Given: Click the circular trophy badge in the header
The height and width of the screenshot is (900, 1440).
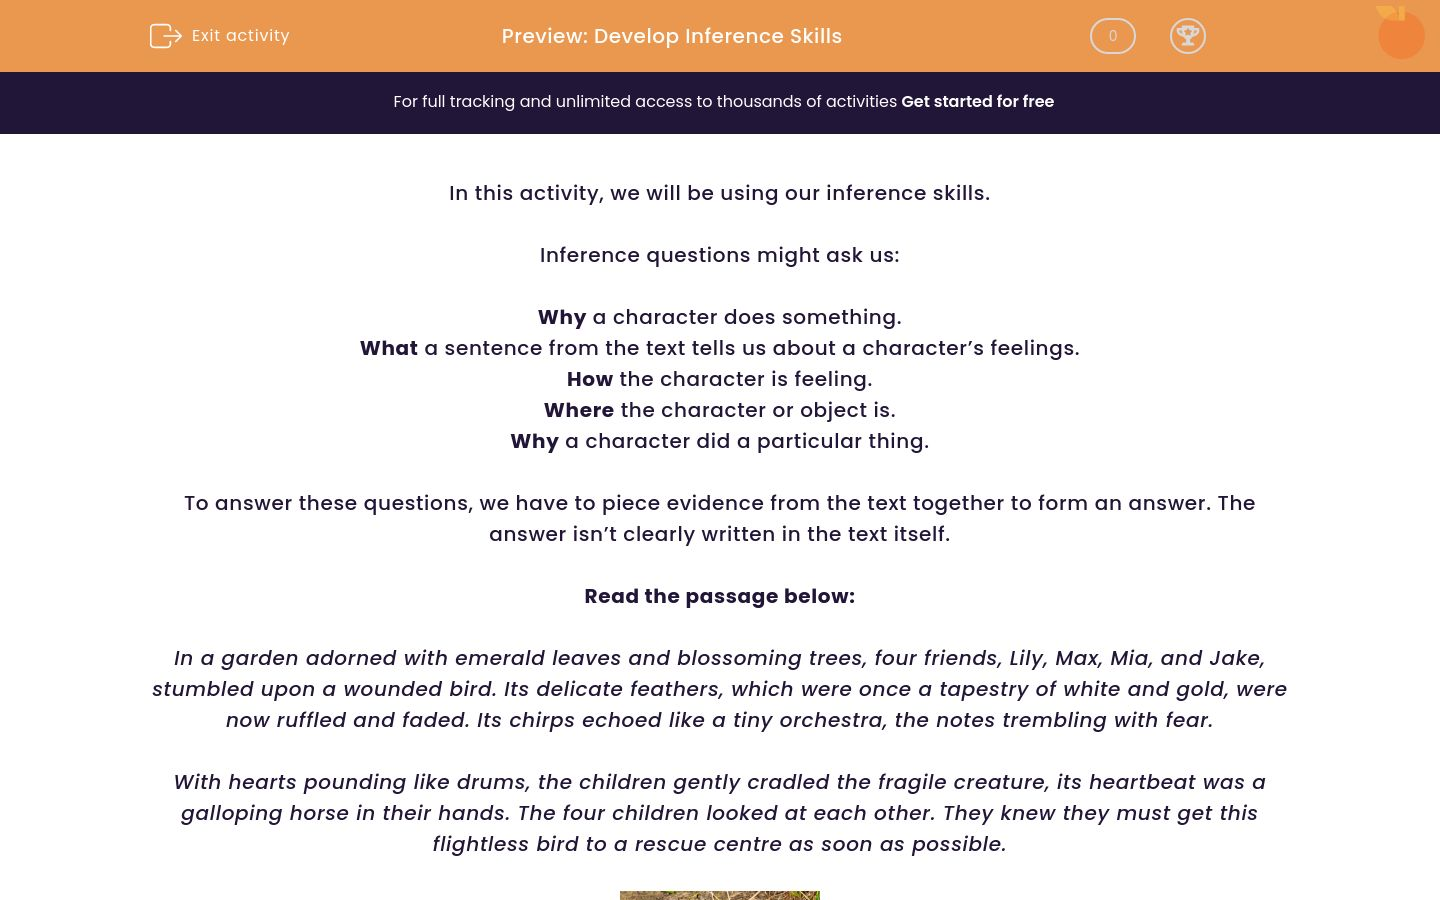Looking at the screenshot, I should [x=1188, y=36].
